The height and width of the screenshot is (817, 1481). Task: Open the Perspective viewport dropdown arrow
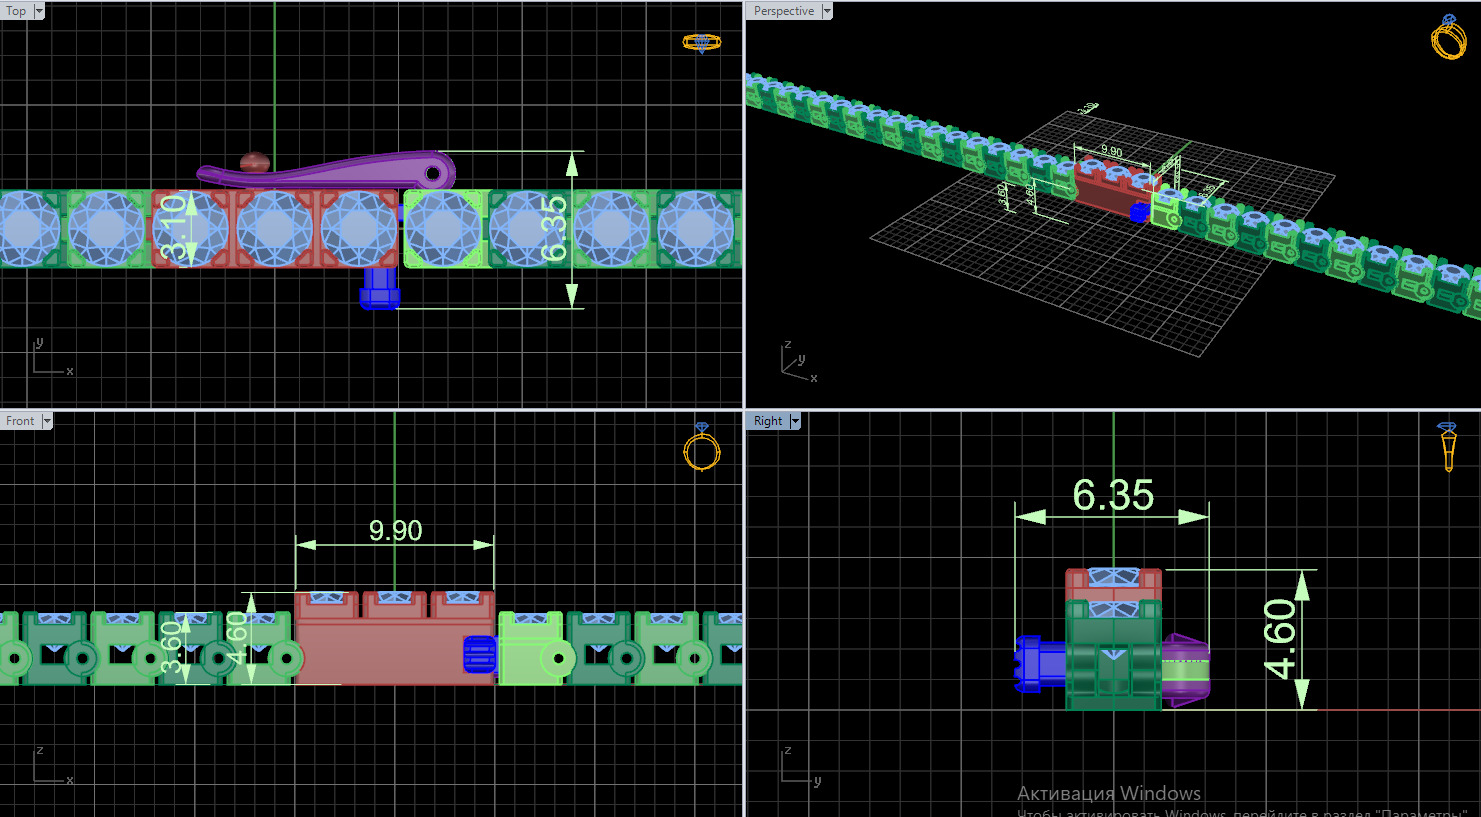(827, 11)
